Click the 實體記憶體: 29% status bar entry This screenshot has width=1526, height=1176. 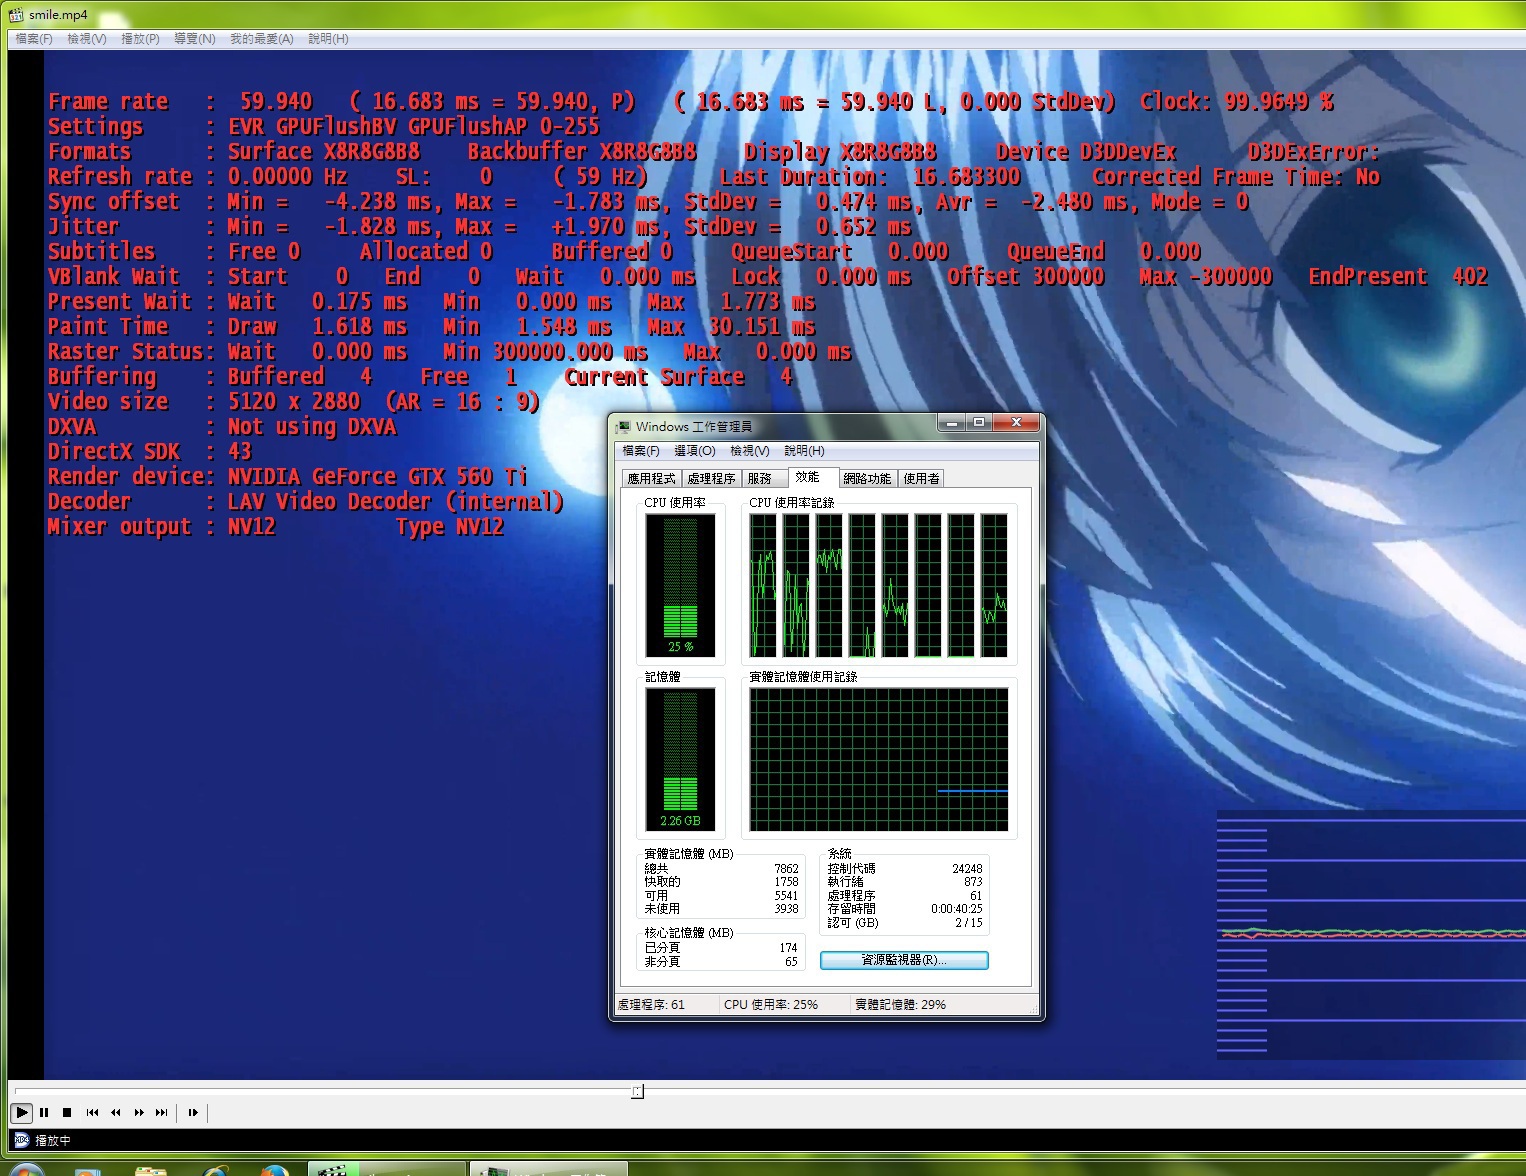coord(901,1005)
